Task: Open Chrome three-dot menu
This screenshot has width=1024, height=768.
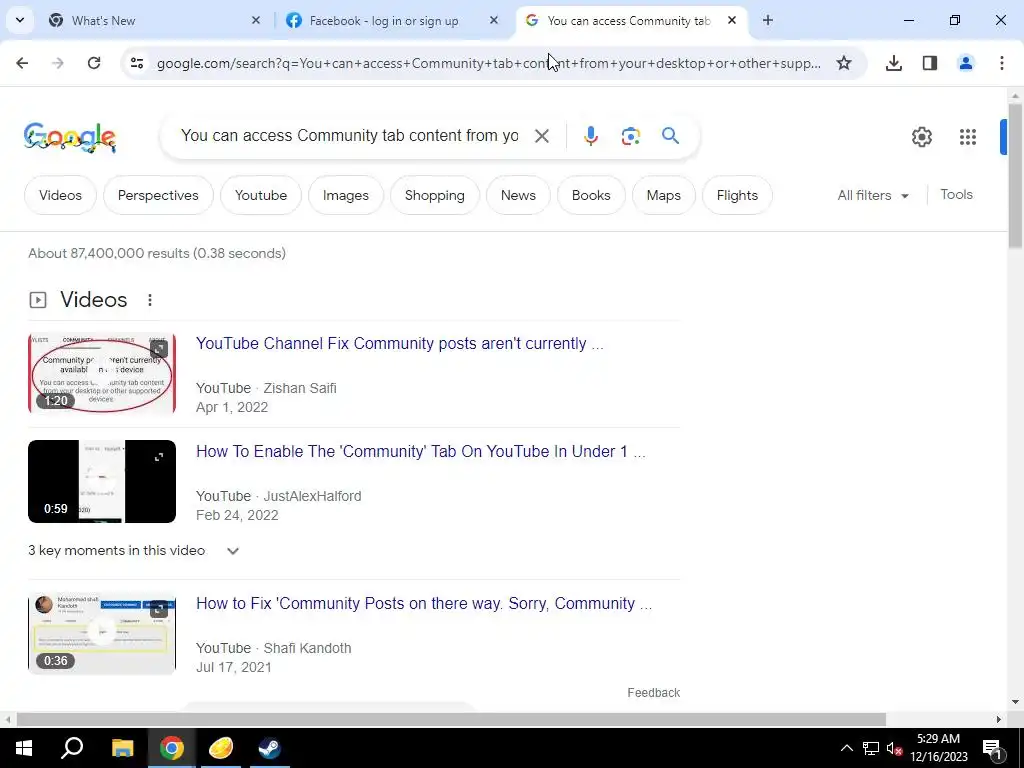Action: (1001, 63)
